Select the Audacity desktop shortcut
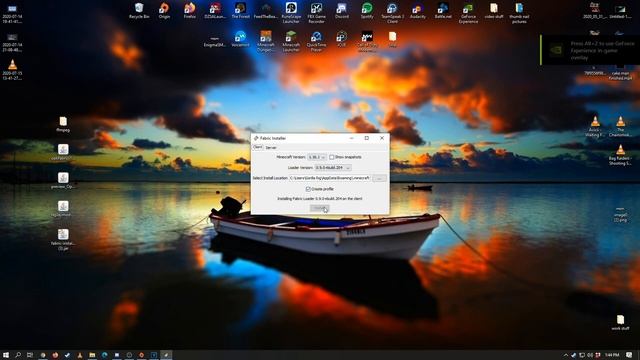This screenshot has width=640, height=360. point(418,11)
